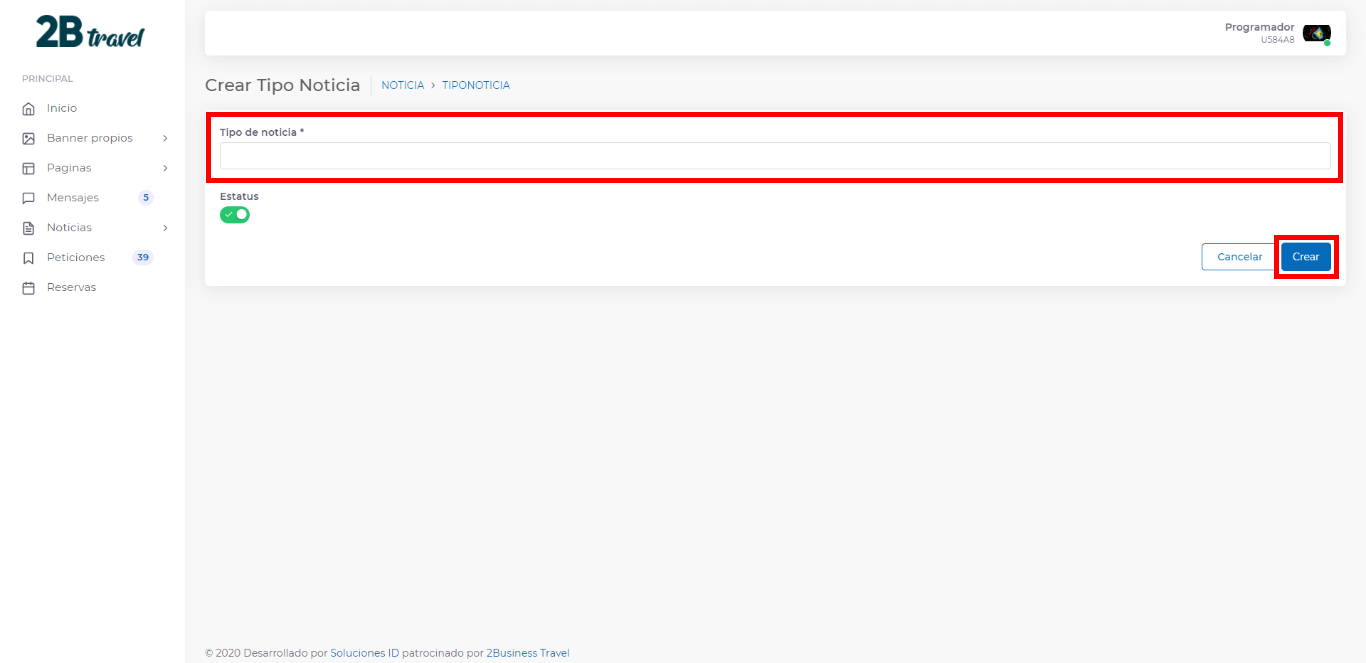
Task: Click the Crear button
Action: 1306,257
